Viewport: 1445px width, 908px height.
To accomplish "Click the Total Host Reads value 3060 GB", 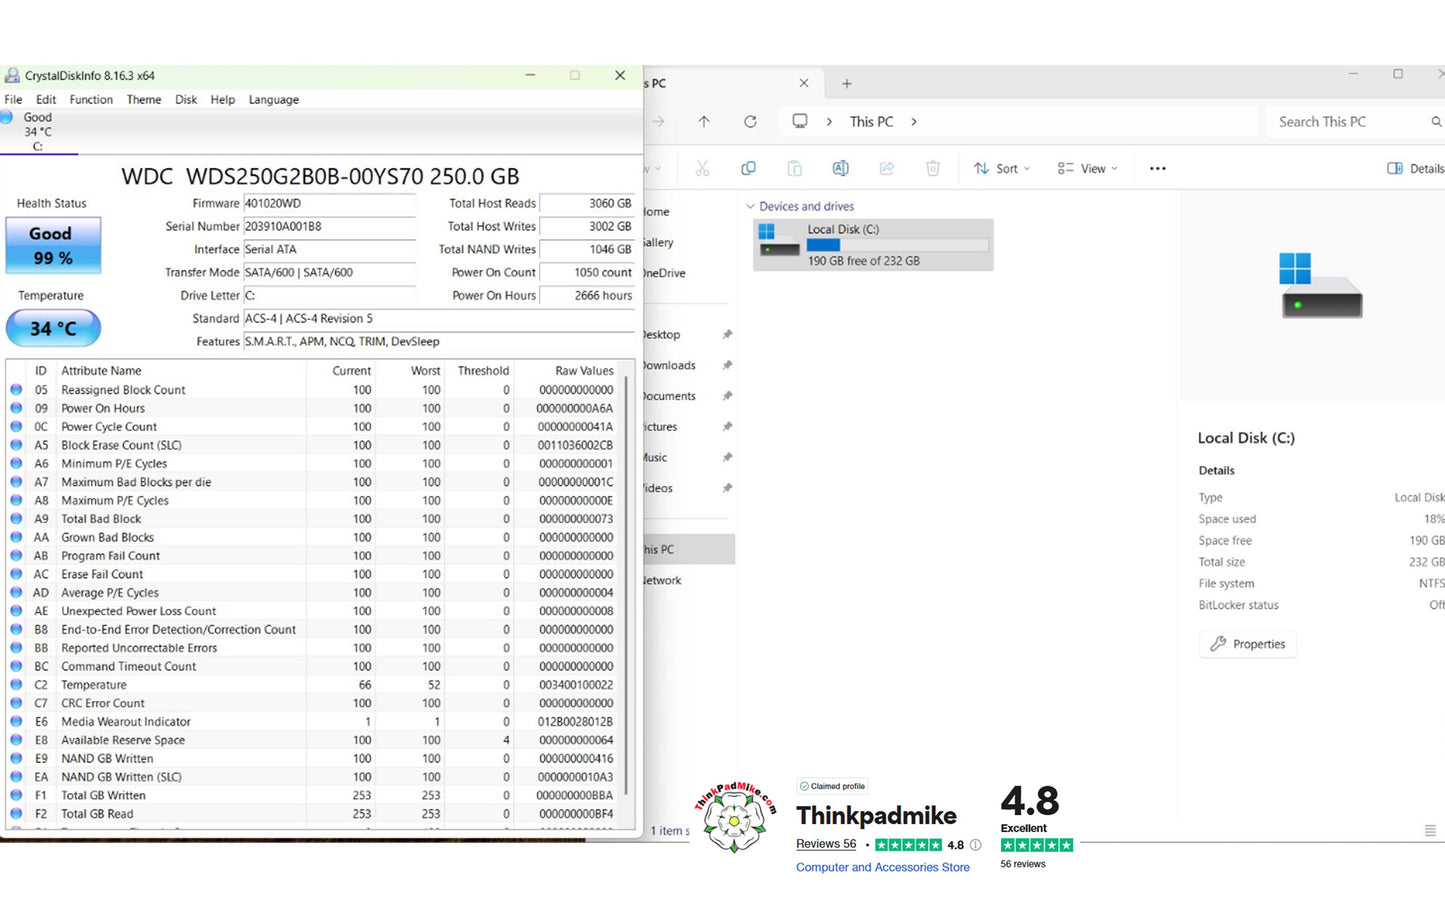I will [587, 204].
